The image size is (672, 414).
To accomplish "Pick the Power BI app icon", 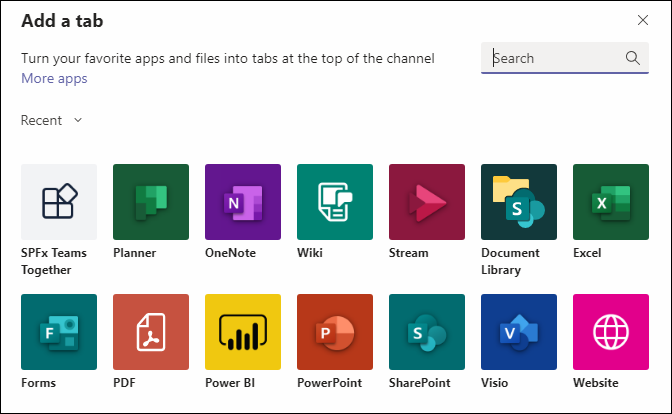I will [243, 332].
